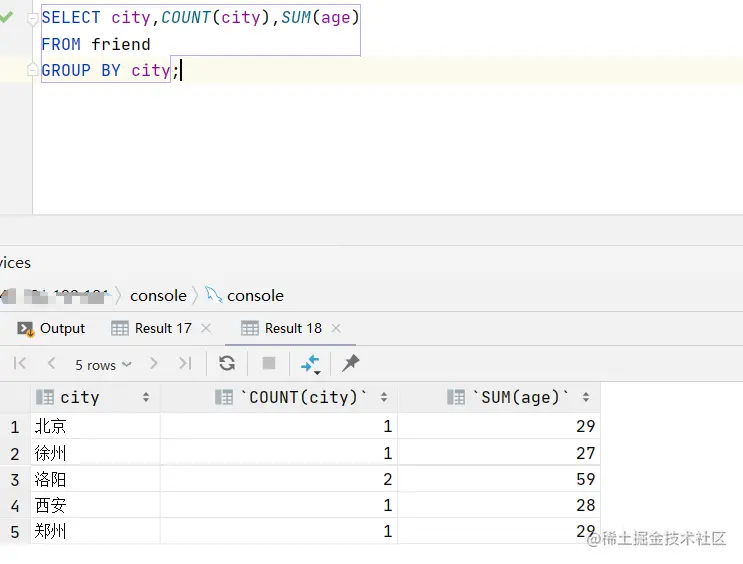The height and width of the screenshot is (564, 743).
Task: Click the Output tab's console icon
Action: [26, 328]
